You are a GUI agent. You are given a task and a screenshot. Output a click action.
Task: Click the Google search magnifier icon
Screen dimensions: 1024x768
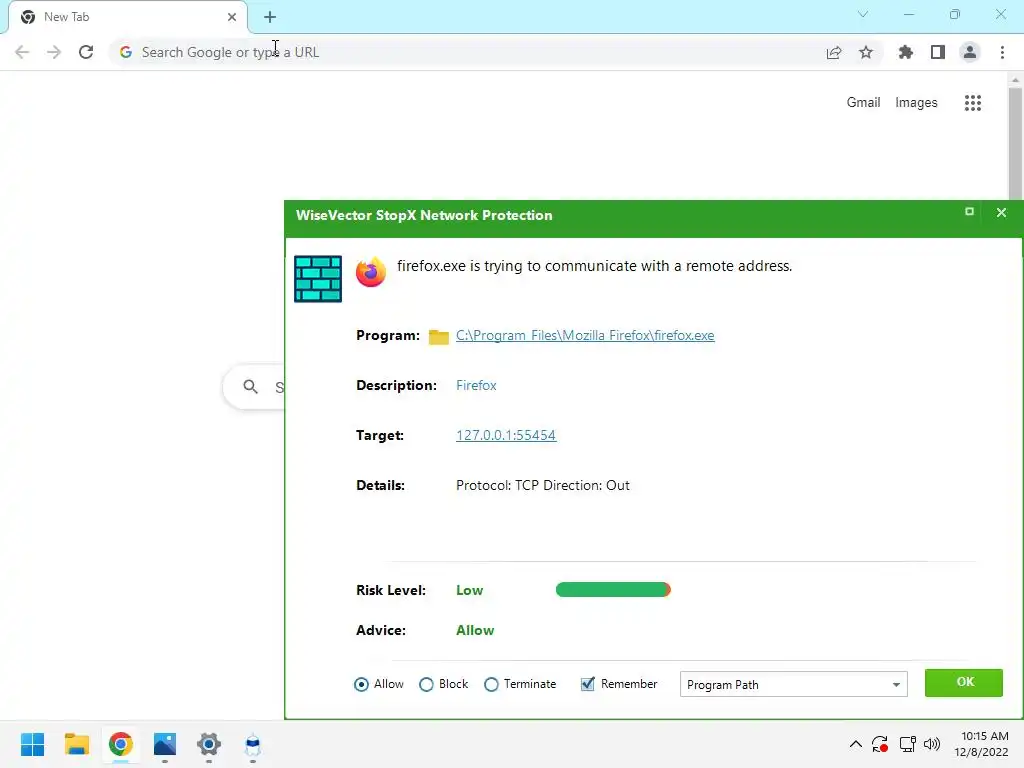[250, 387]
